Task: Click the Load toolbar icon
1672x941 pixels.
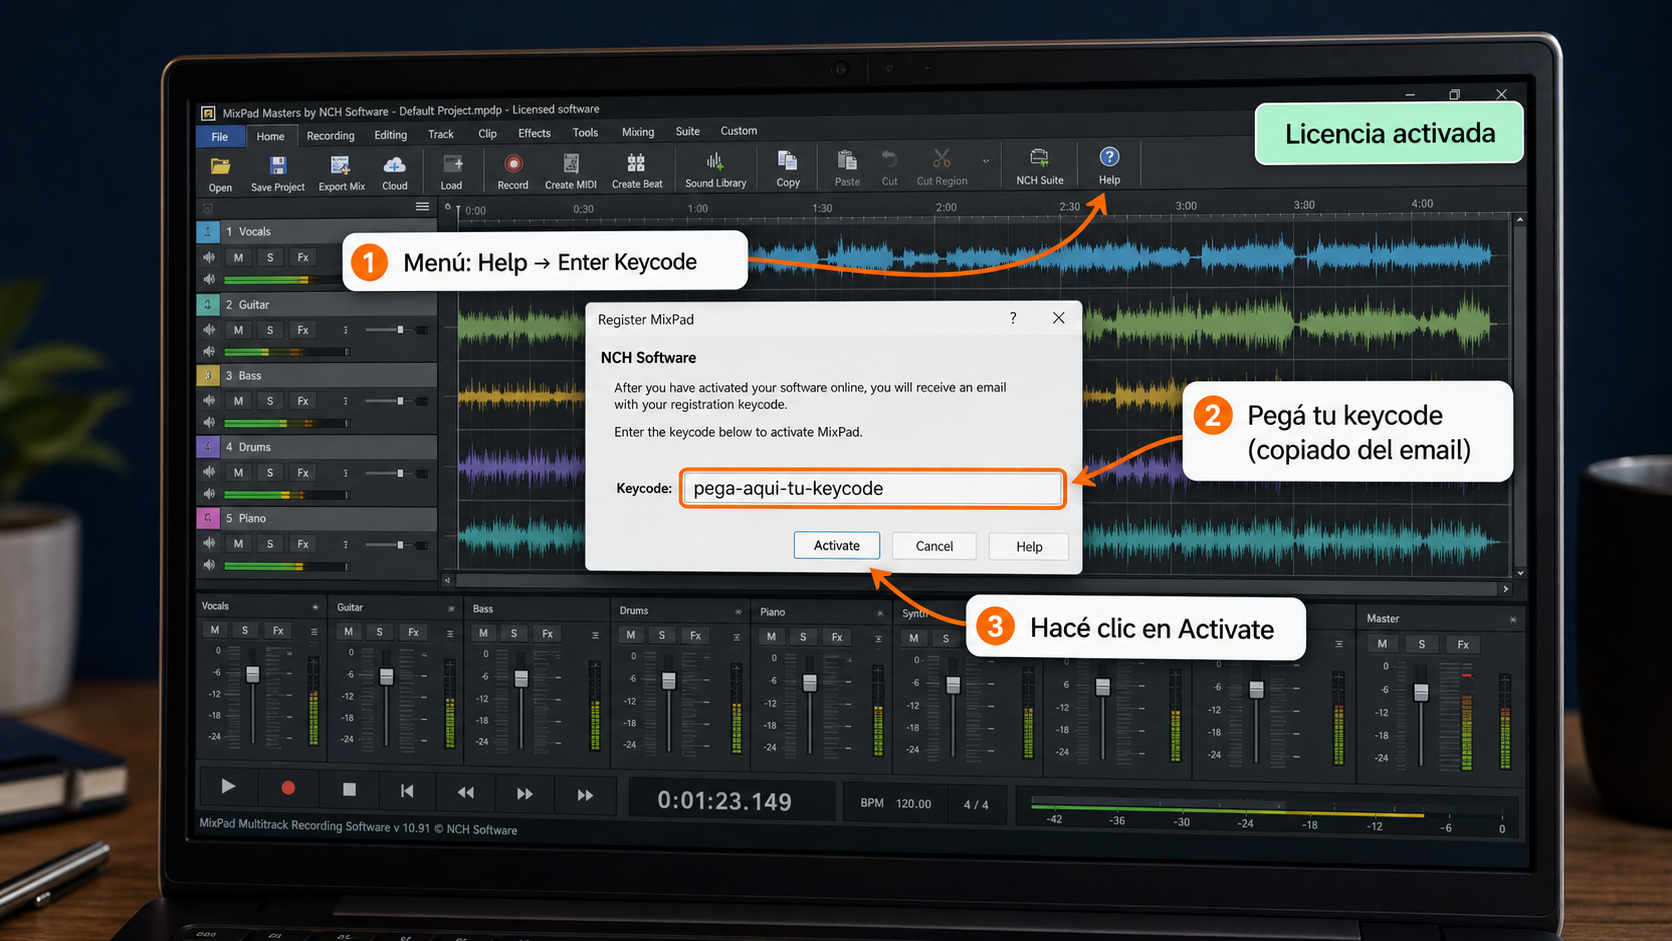Action: coord(452,172)
